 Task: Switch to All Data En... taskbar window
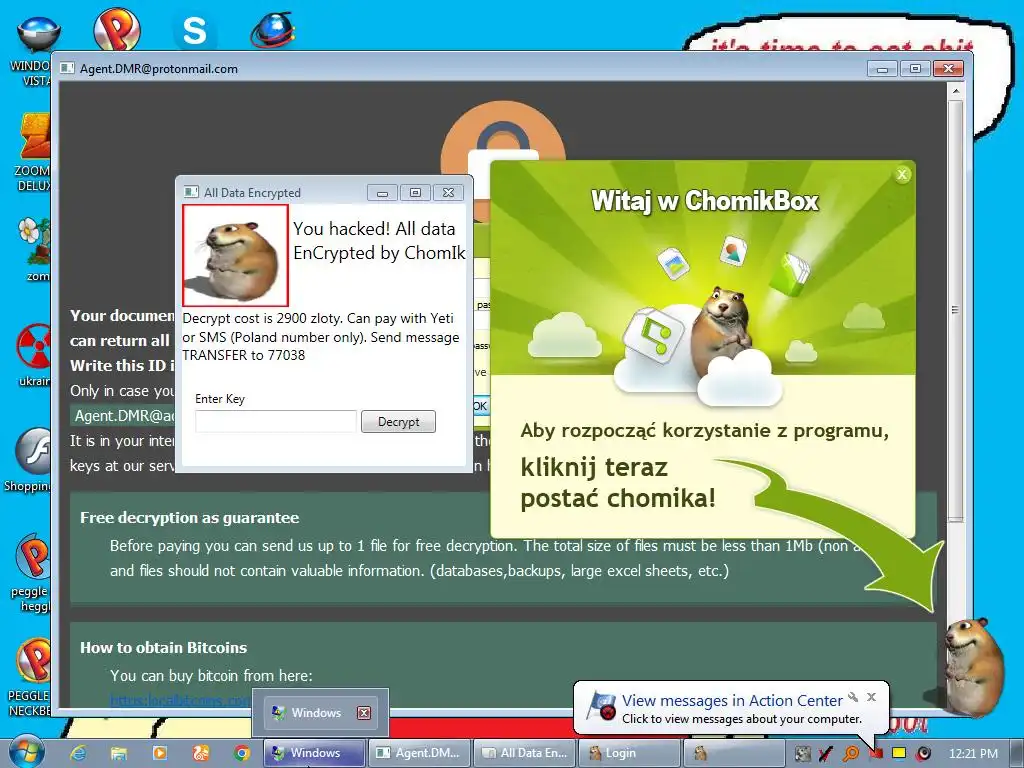pos(524,753)
